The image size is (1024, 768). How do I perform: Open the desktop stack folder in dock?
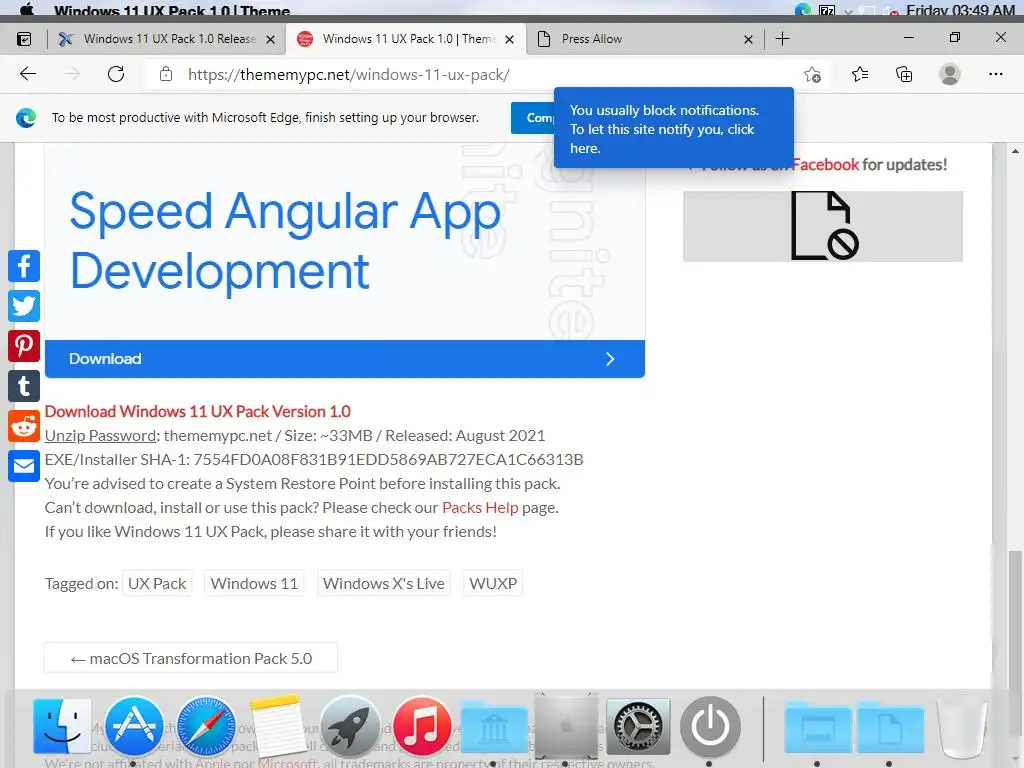click(x=818, y=727)
